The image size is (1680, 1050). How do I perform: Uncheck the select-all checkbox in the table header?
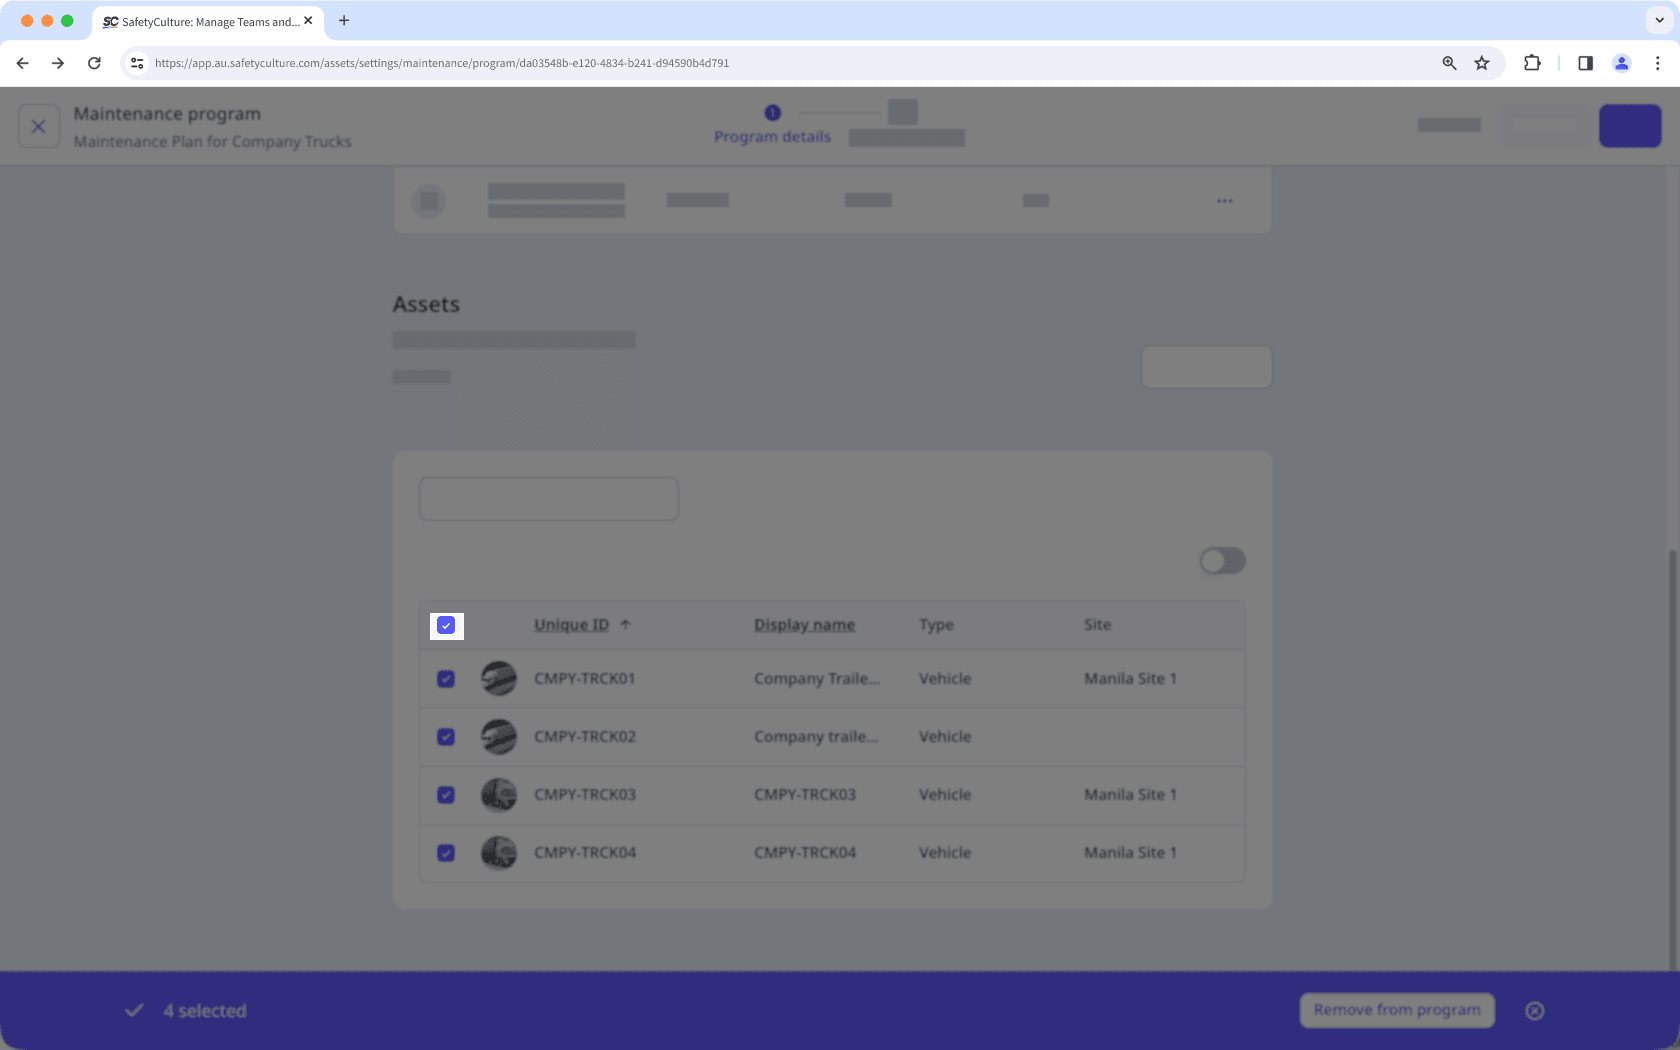(445, 625)
